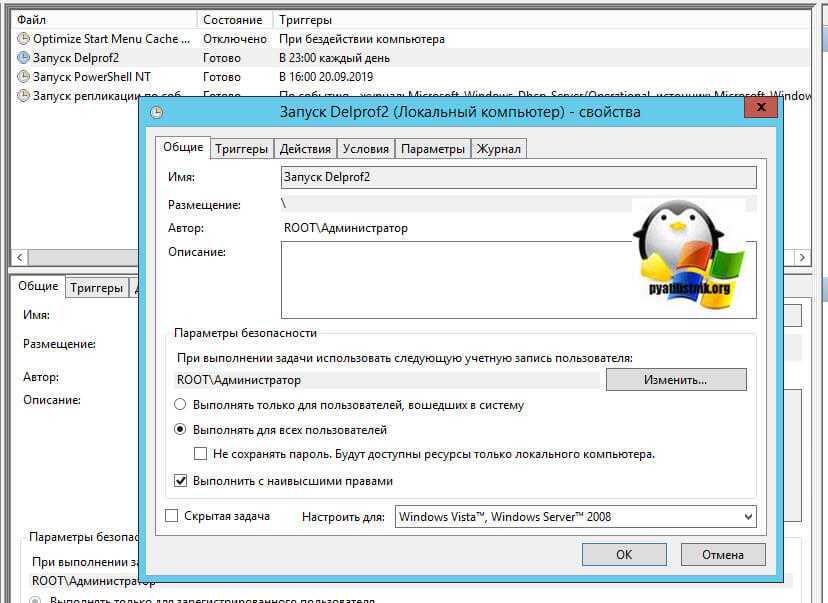Select 'Запуск PowerShell NT' task row

click(412, 77)
